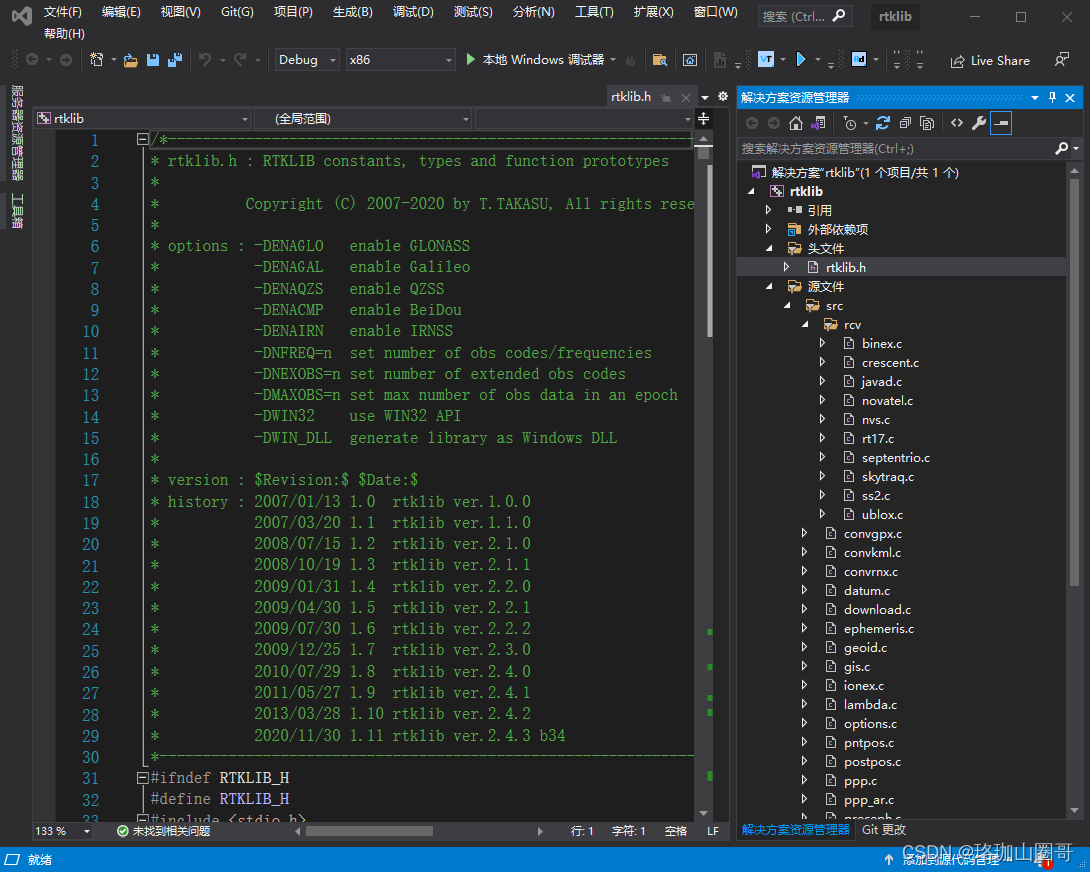Unpin the Solution Explorer panel
Screen dimensions: 1090x872
pyautogui.click(x=1053, y=97)
